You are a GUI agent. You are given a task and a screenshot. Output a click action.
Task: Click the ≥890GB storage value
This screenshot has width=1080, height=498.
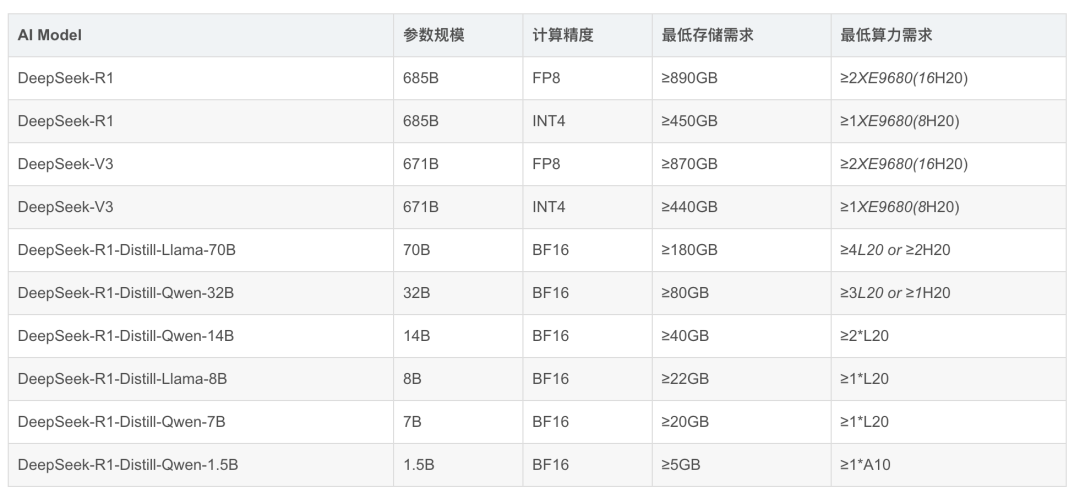point(689,78)
